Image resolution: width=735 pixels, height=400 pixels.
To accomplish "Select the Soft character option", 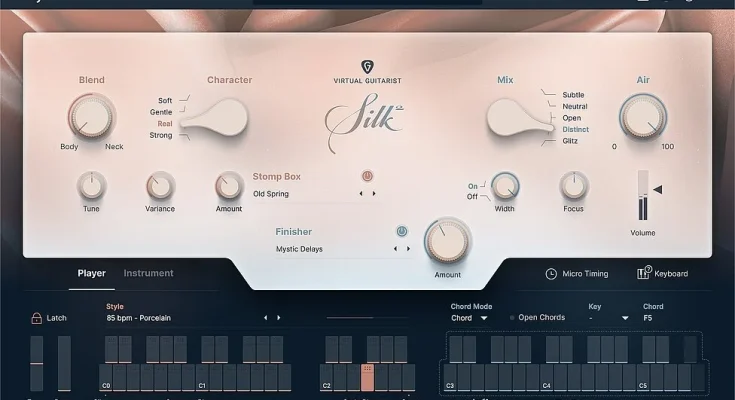I will pyautogui.click(x=164, y=101).
